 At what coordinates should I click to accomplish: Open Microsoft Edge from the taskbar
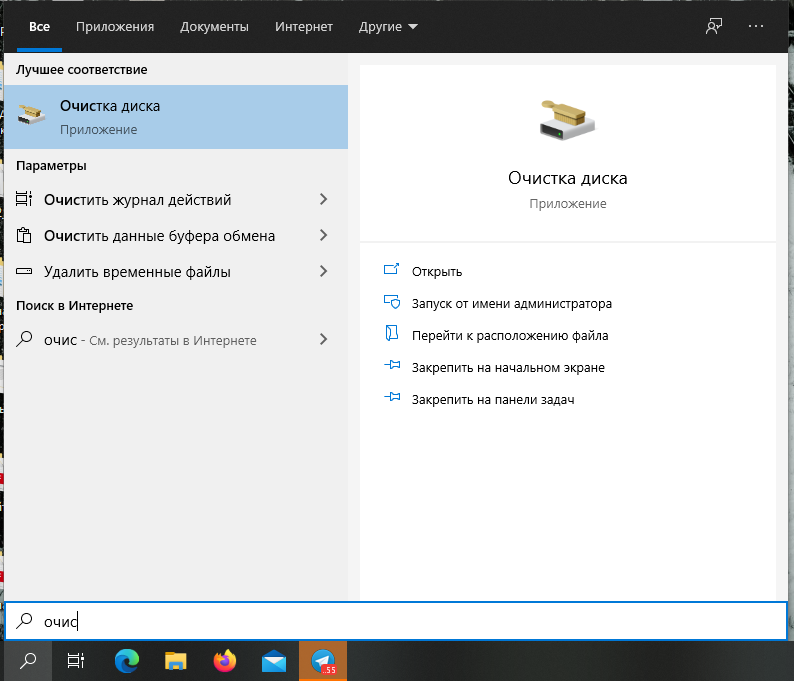pos(127,660)
